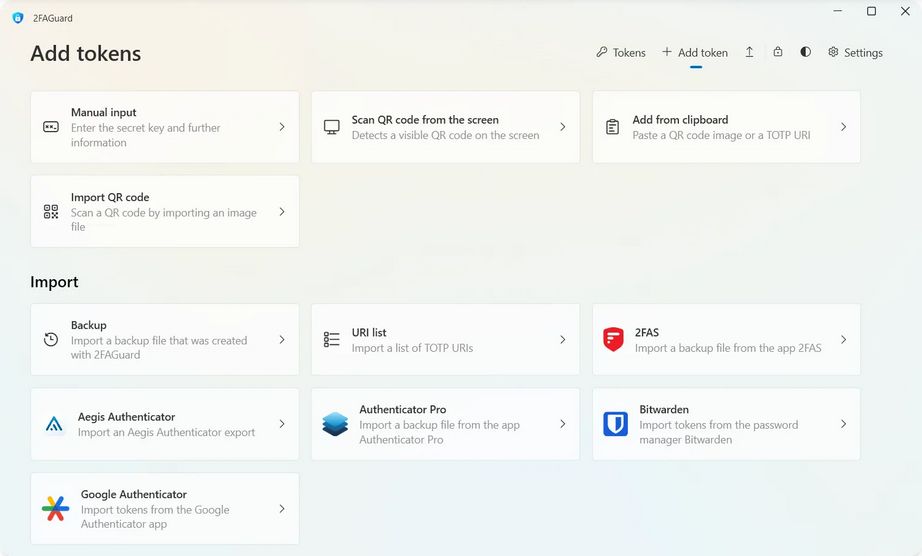The width and height of the screenshot is (922, 556).
Task: Expand Backup import chevron
Action: point(282,340)
